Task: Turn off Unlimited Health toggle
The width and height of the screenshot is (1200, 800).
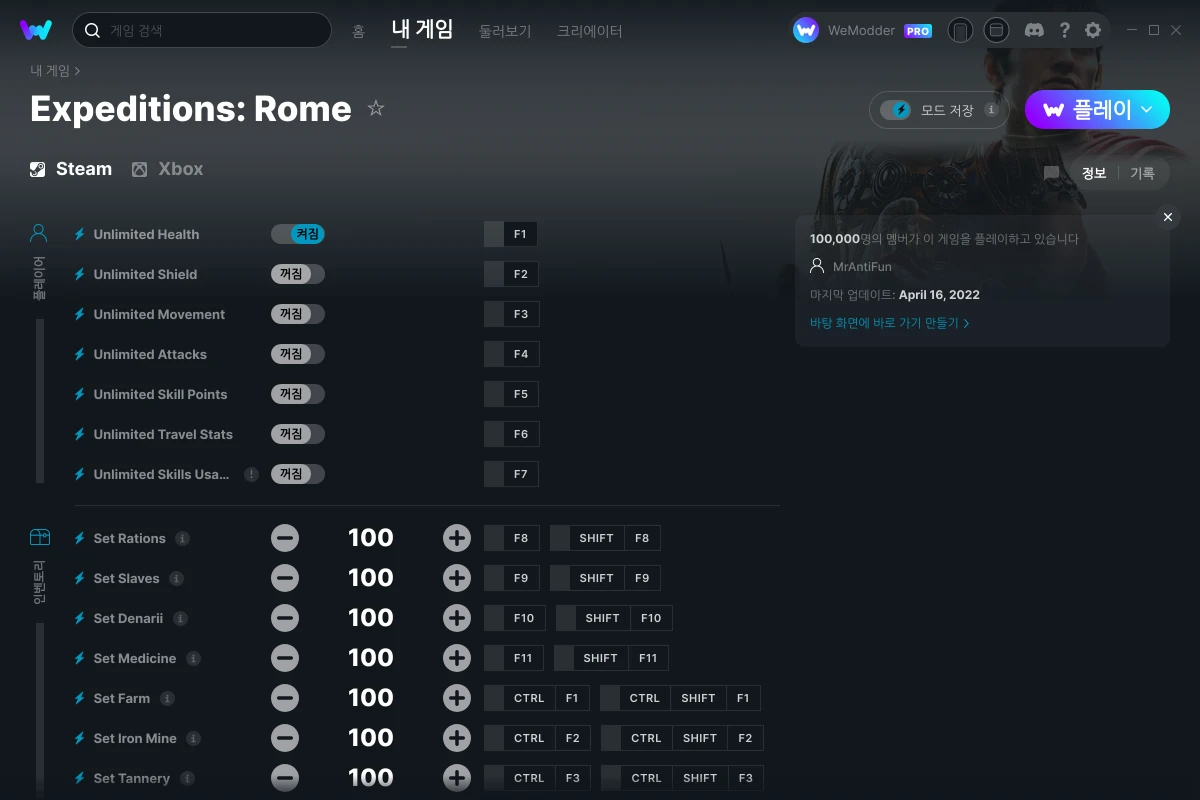Action: pos(298,234)
